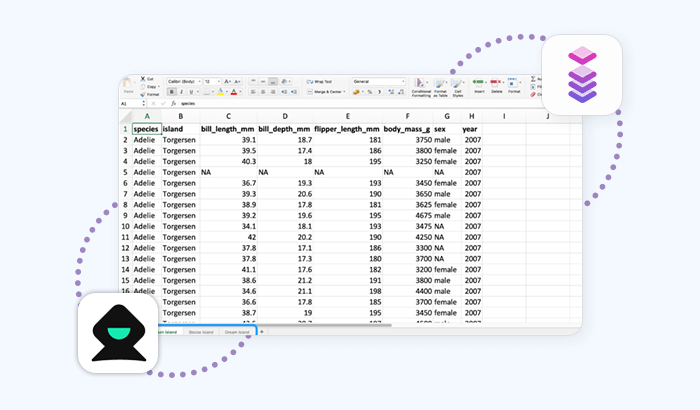Select column C header
The image size is (700, 410).
[228, 117]
